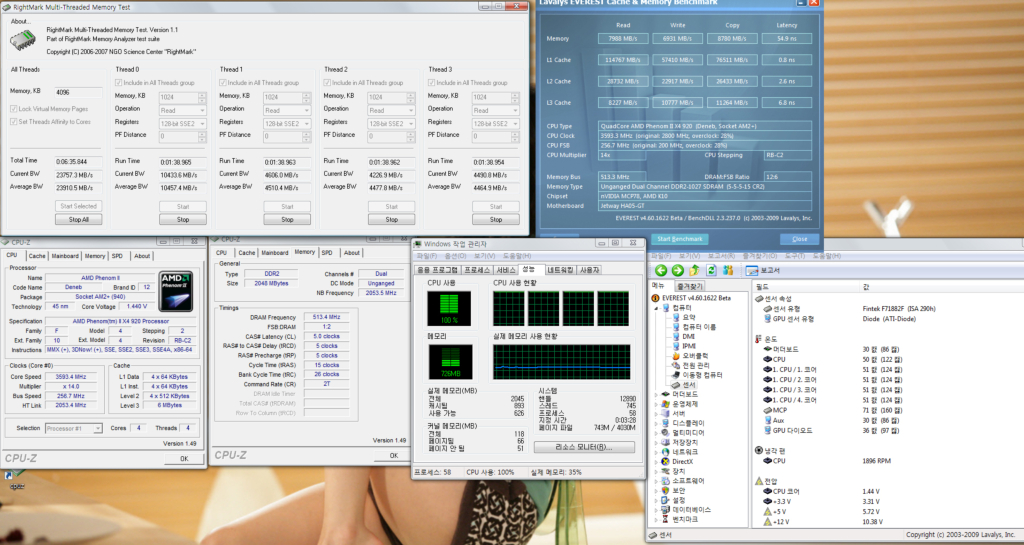Open CPU-Z Processor #1 selection dropdown

[x=73, y=429]
